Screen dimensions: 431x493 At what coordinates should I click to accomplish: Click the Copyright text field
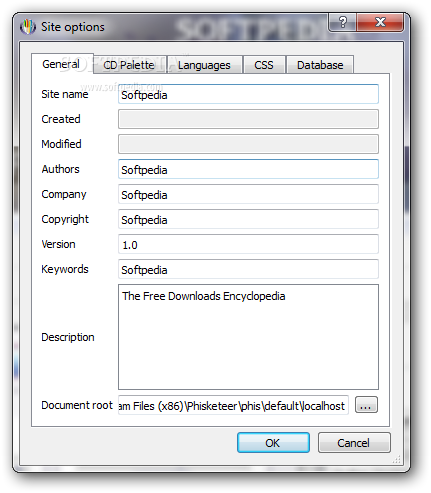click(248, 219)
